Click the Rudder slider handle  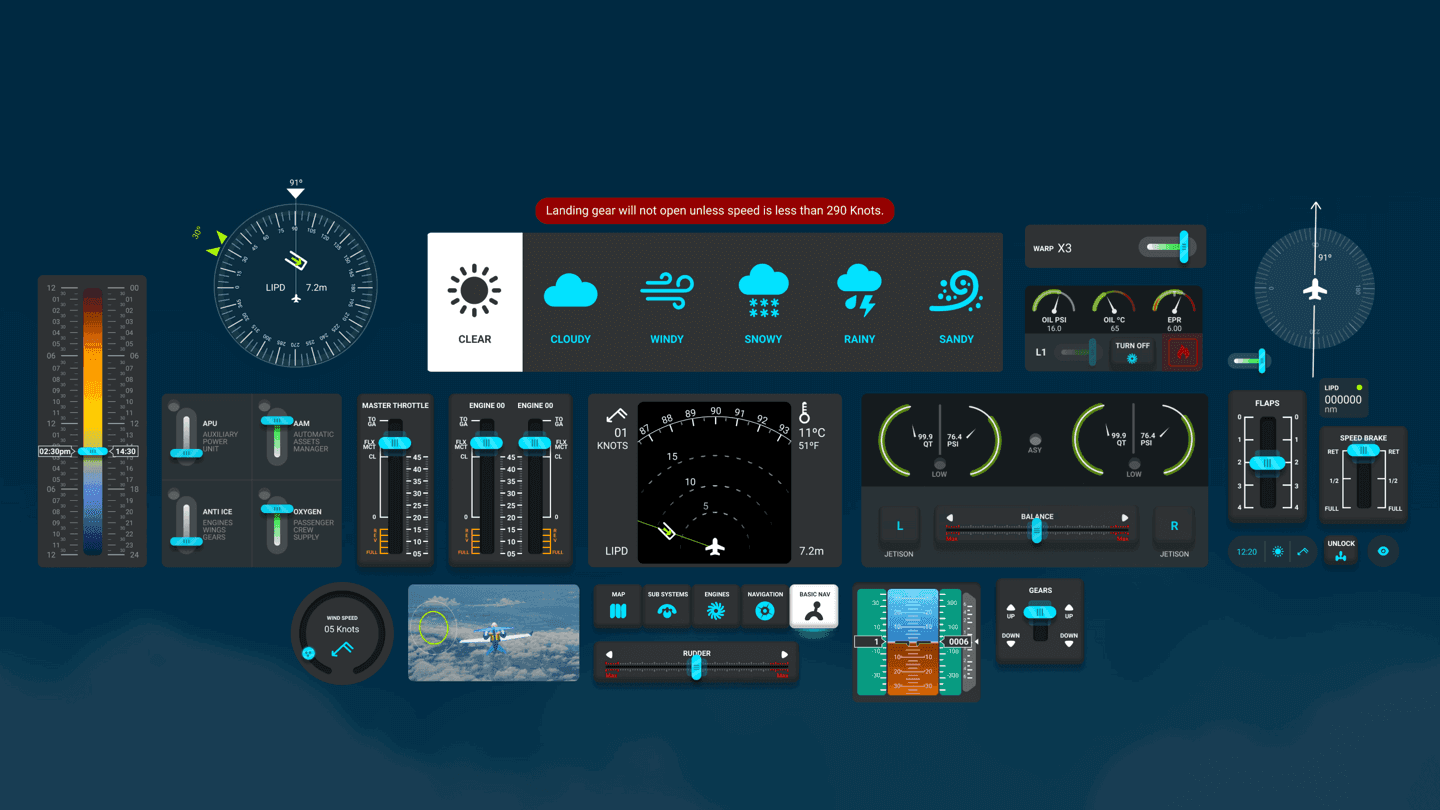click(696, 668)
